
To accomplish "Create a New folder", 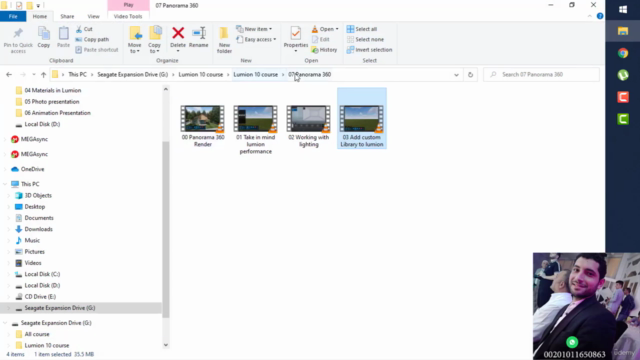I will pos(224,40).
